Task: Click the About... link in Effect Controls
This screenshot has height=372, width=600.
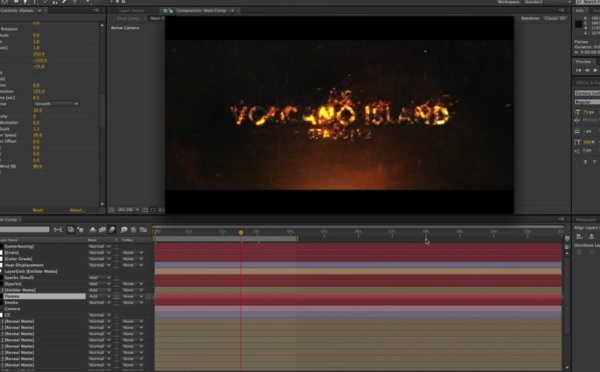Action: coord(77,210)
